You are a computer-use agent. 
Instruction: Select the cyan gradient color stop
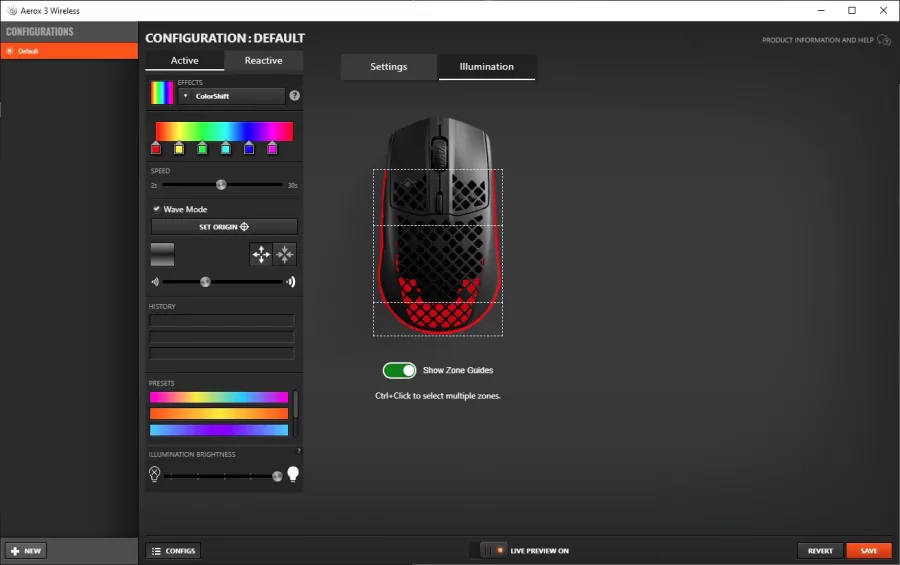(226, 149)
